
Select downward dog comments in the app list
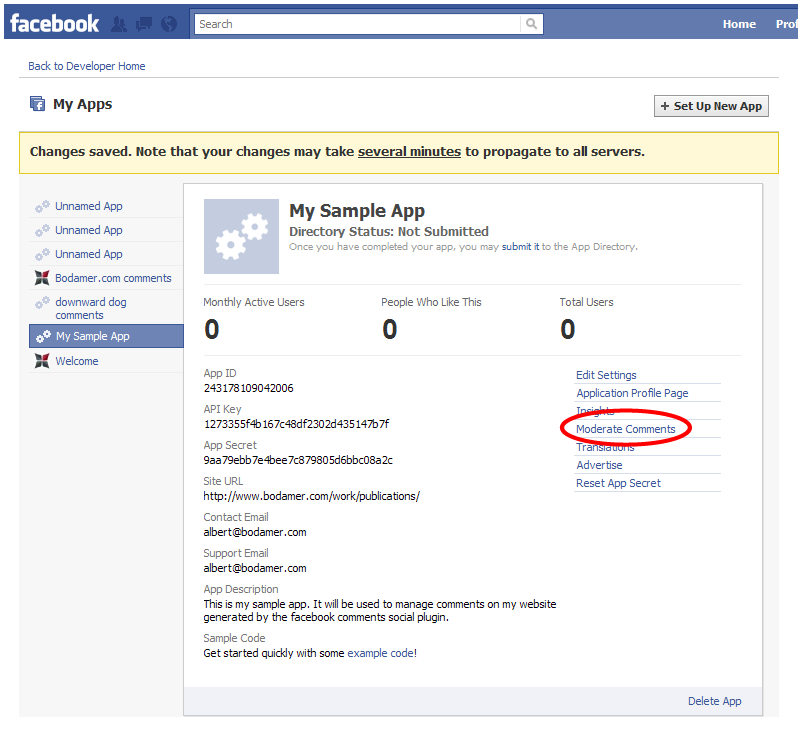pos(91,308)
